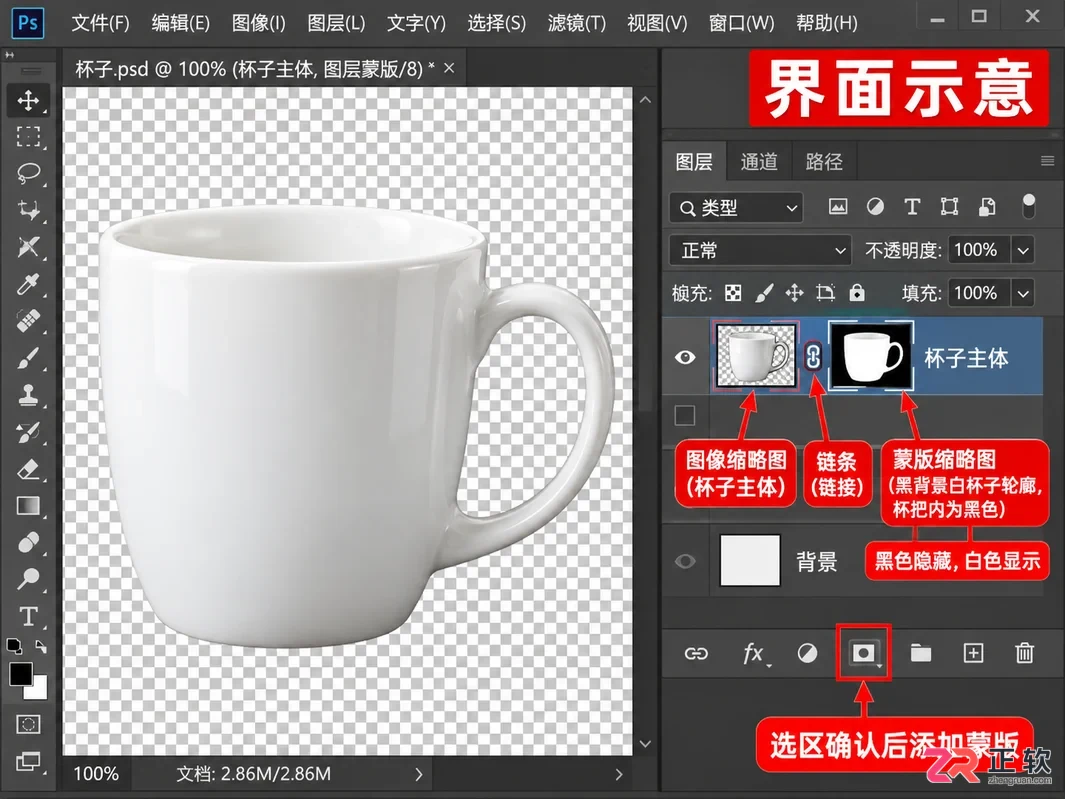1065x799 pixels.
Task: Select 杯子主体 layer image thumbnail
Action: tap(755, 357)
